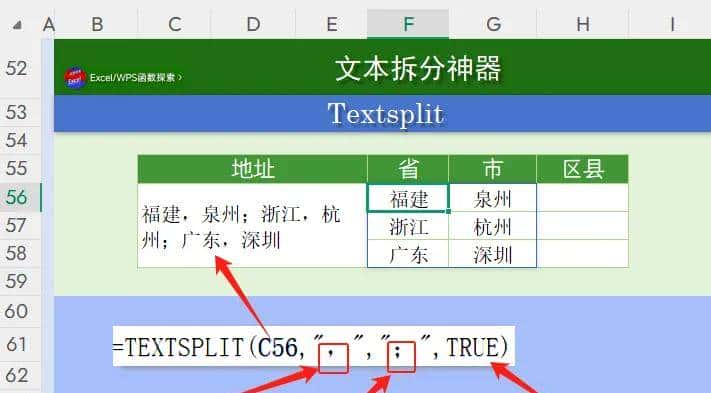Select cell containing 深圳

pos(493,254)
